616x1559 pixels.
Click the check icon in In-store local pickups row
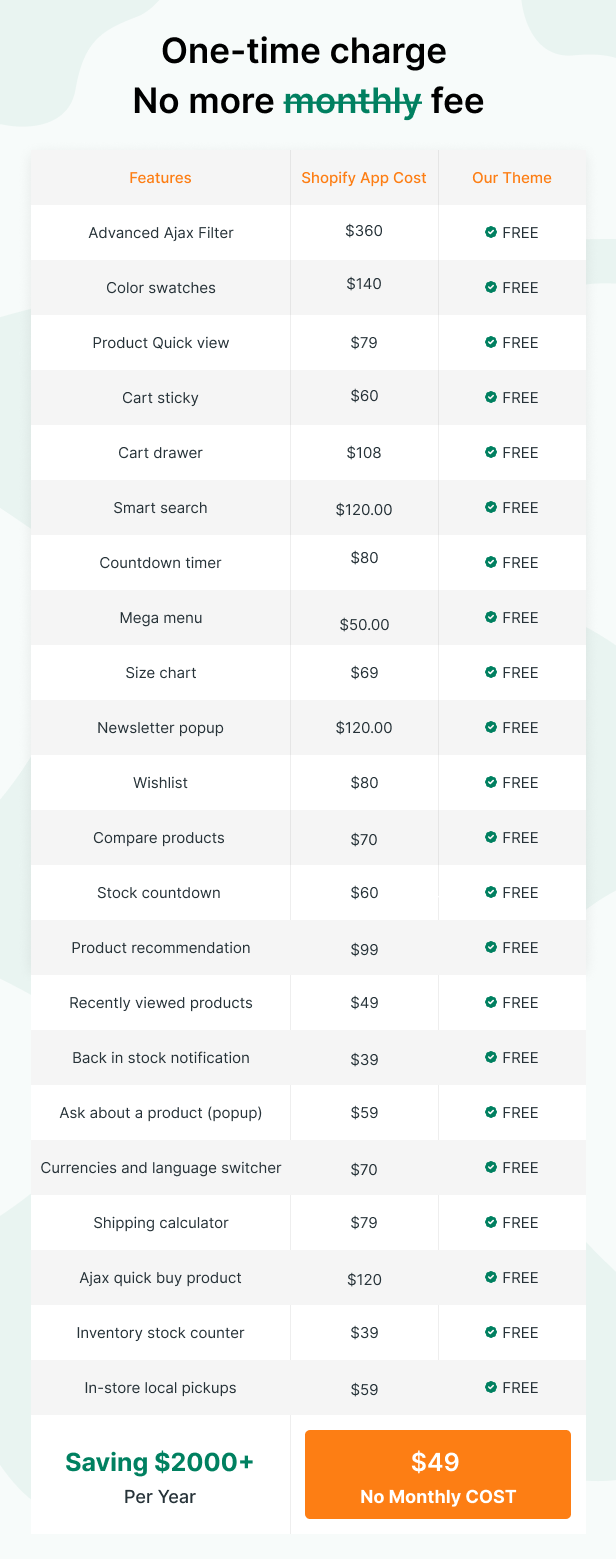click(x=491, y=1387)
